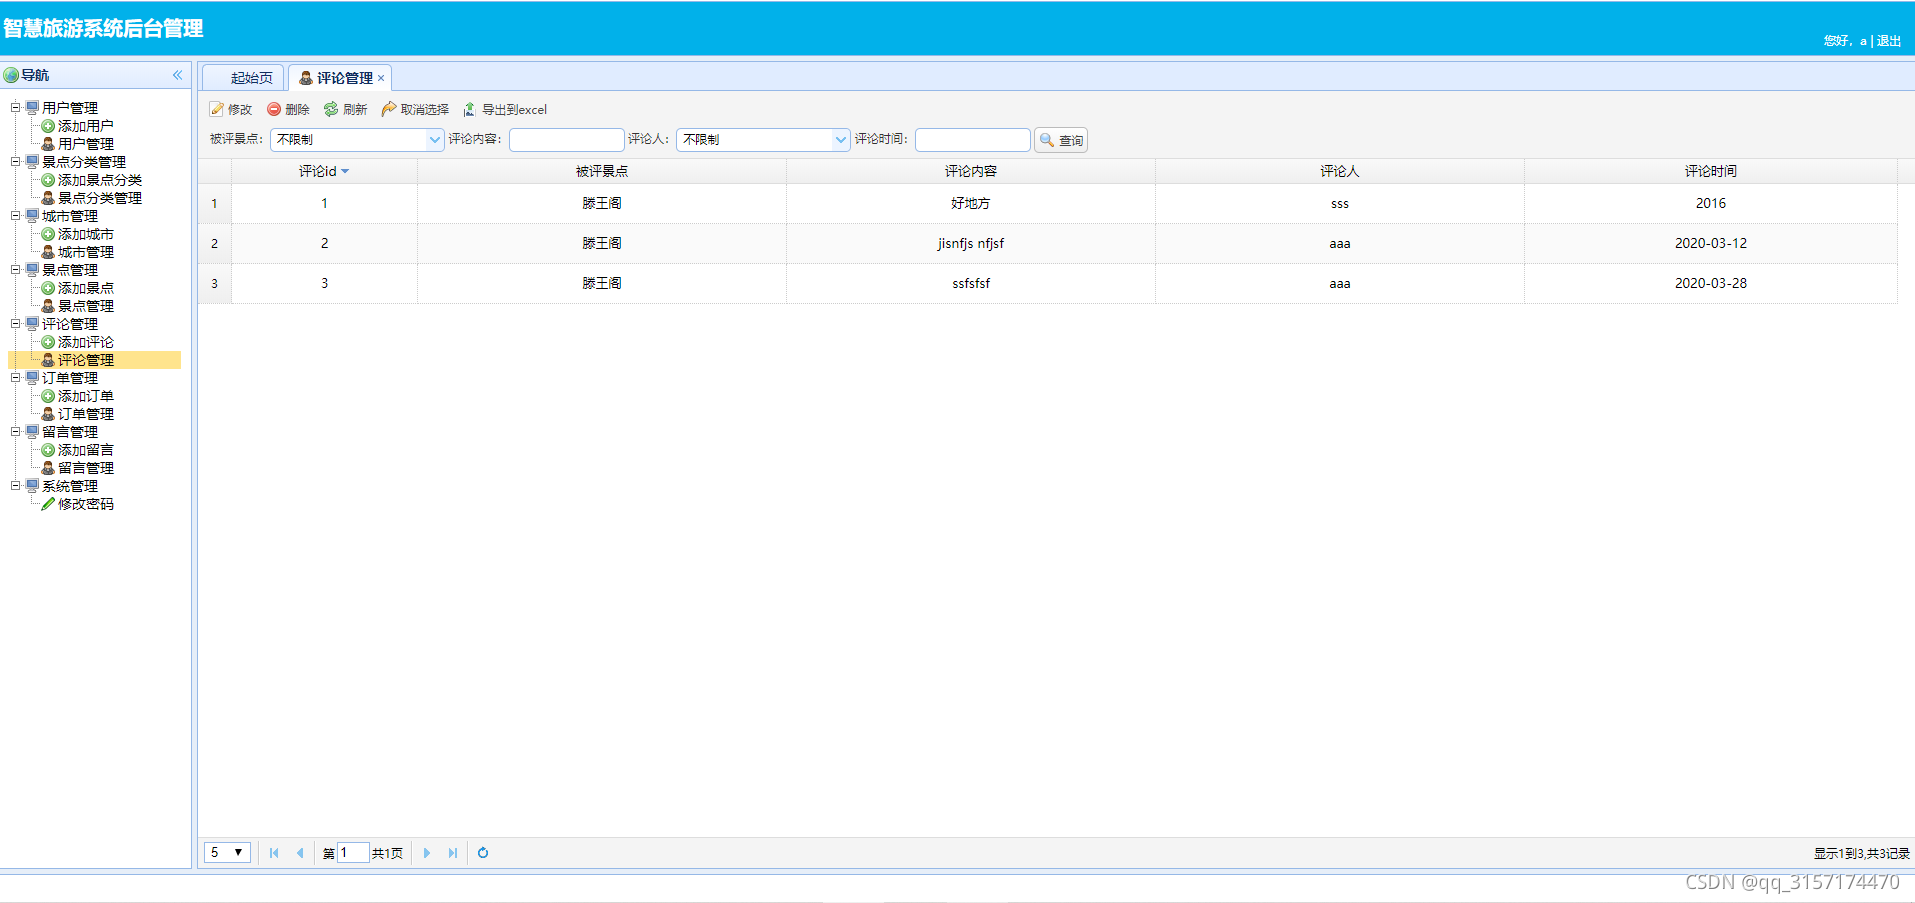1915x903 pixels.
Task: Go to the last page
Action: pyautogui.click(x=453, y=853)
